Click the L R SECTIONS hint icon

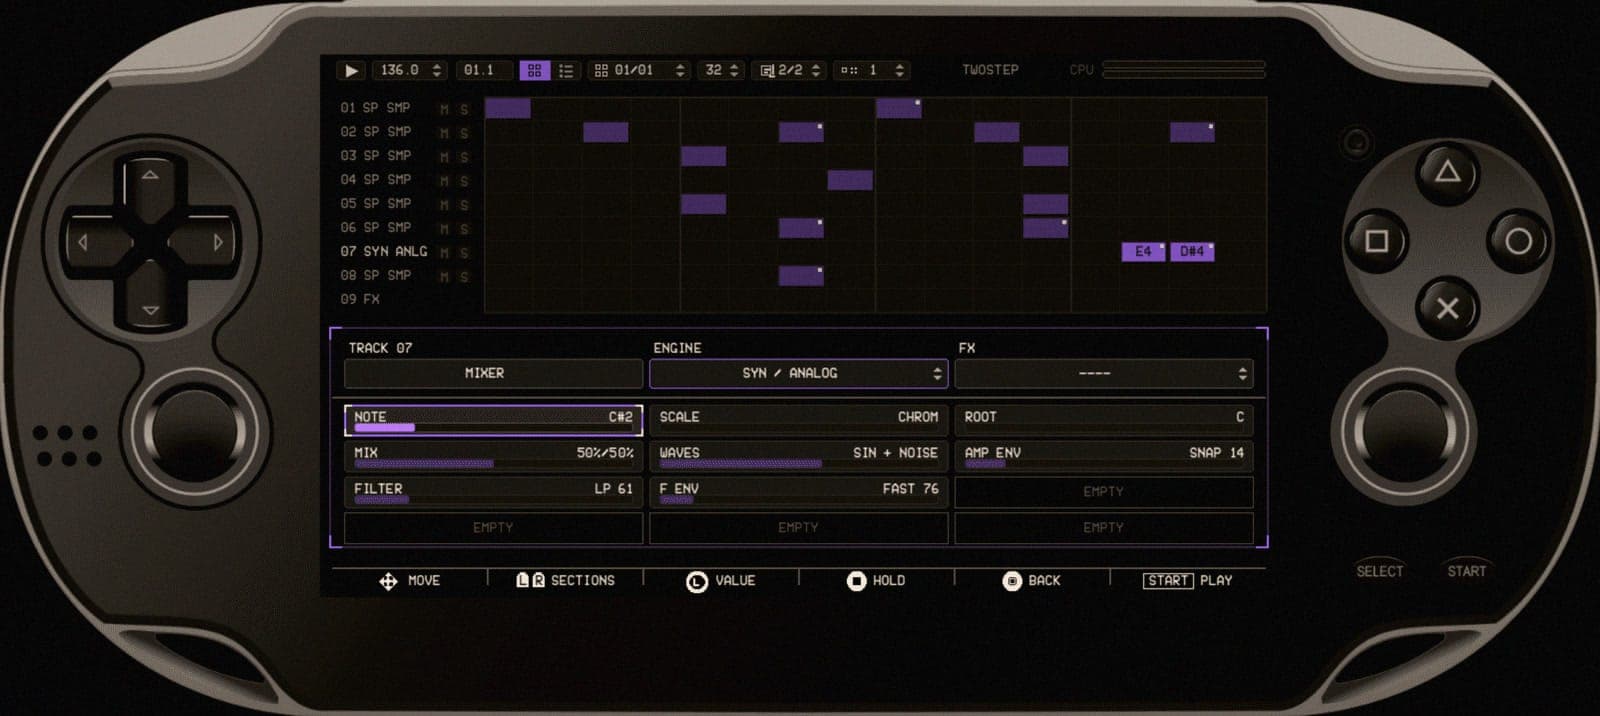(530, 581)
